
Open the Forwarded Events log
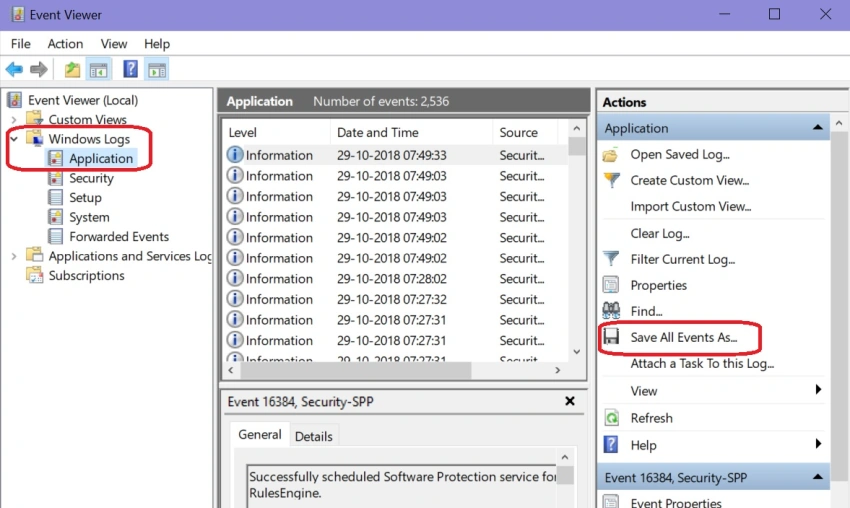(119, 236)
